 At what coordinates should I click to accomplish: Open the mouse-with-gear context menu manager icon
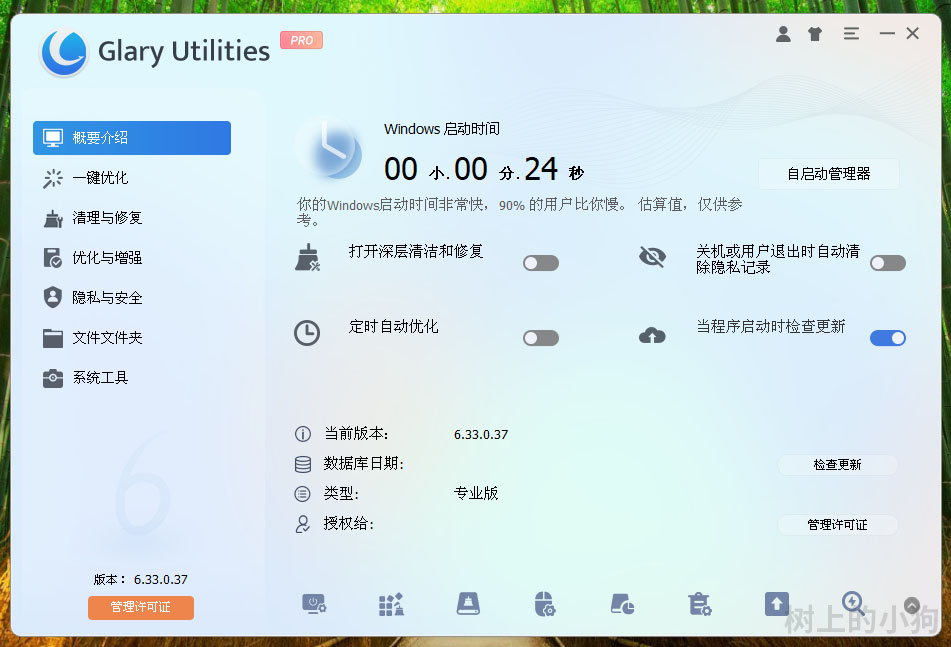pyautogui.click(x=545, y=604)
